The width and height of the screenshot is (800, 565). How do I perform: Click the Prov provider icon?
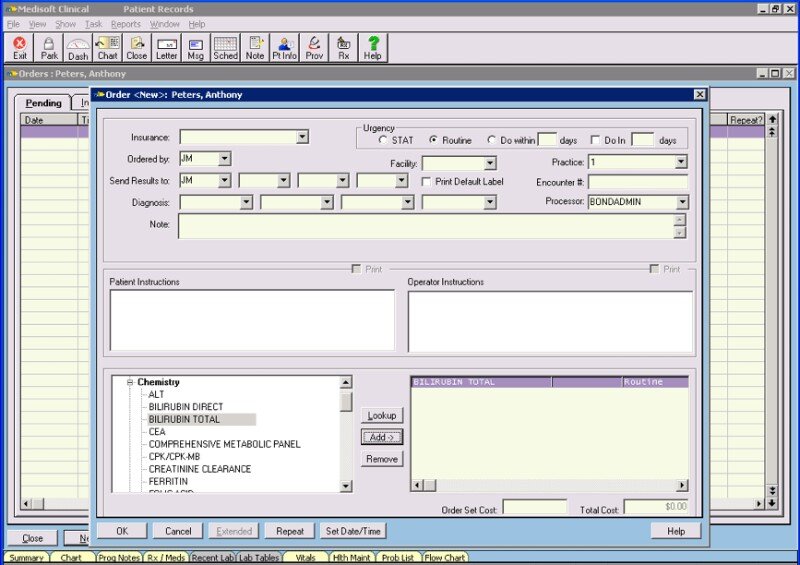coord(315,48)
